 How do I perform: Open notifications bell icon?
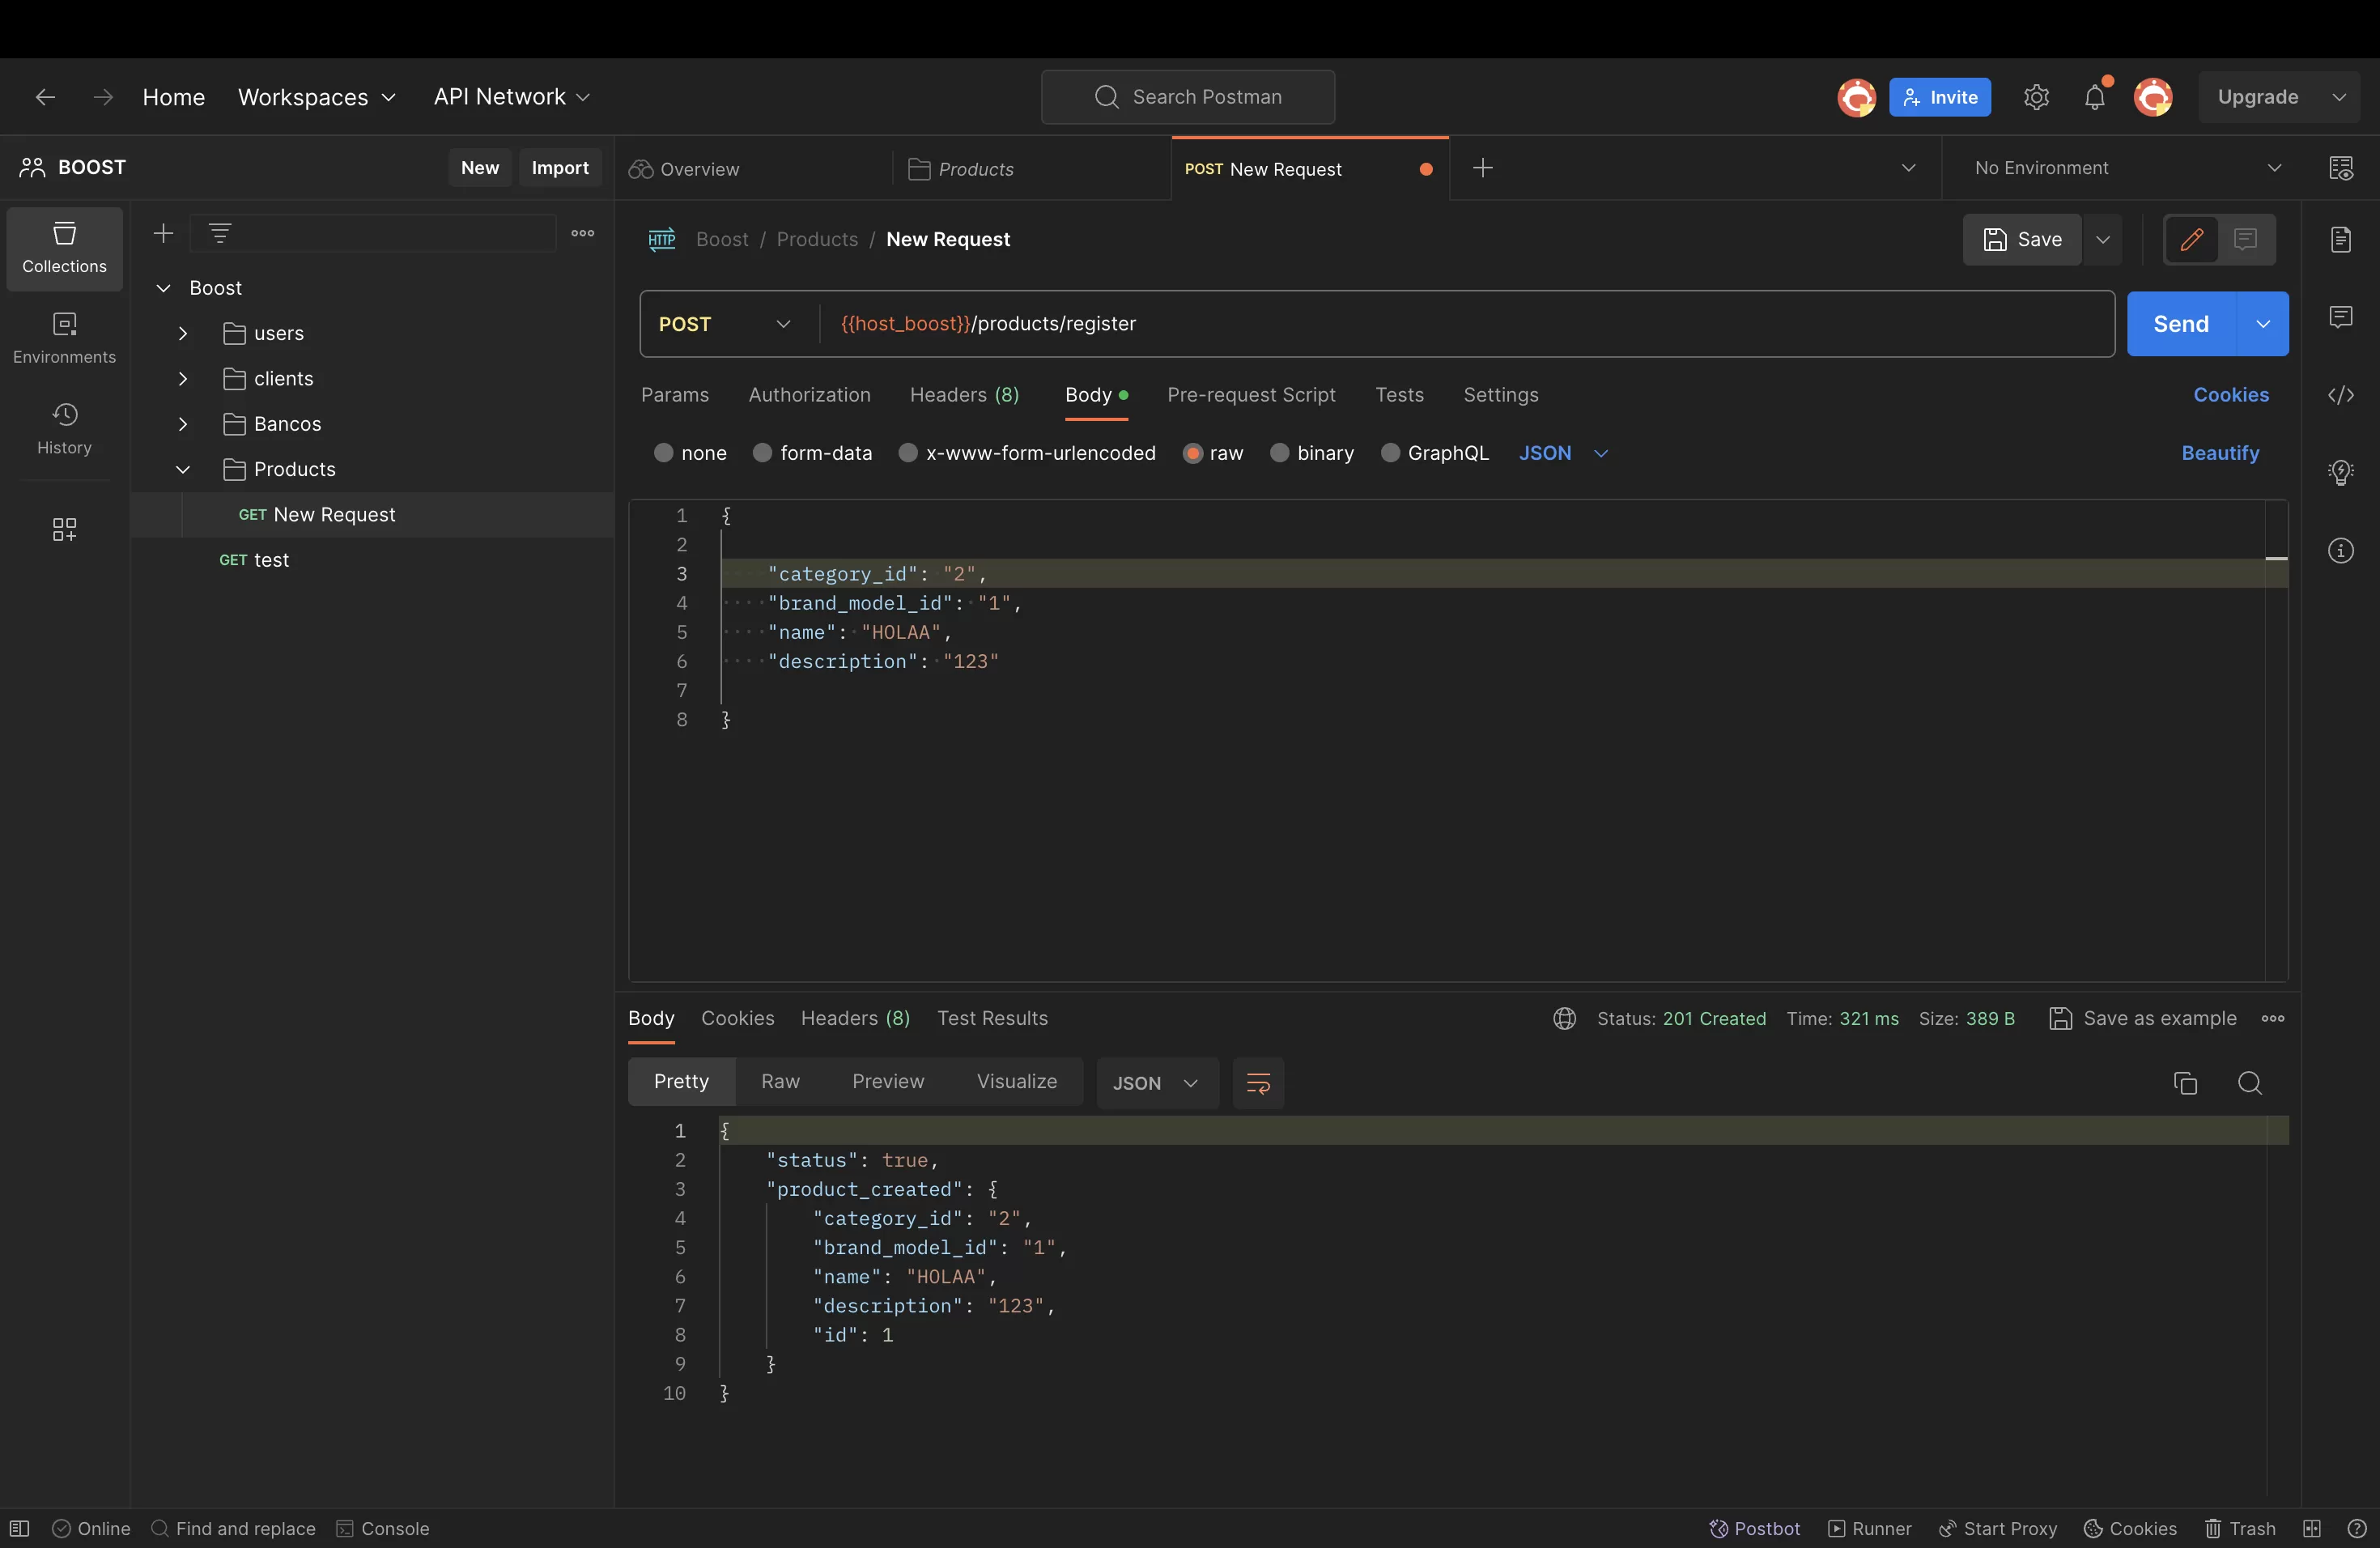[x=2094, y=97]
